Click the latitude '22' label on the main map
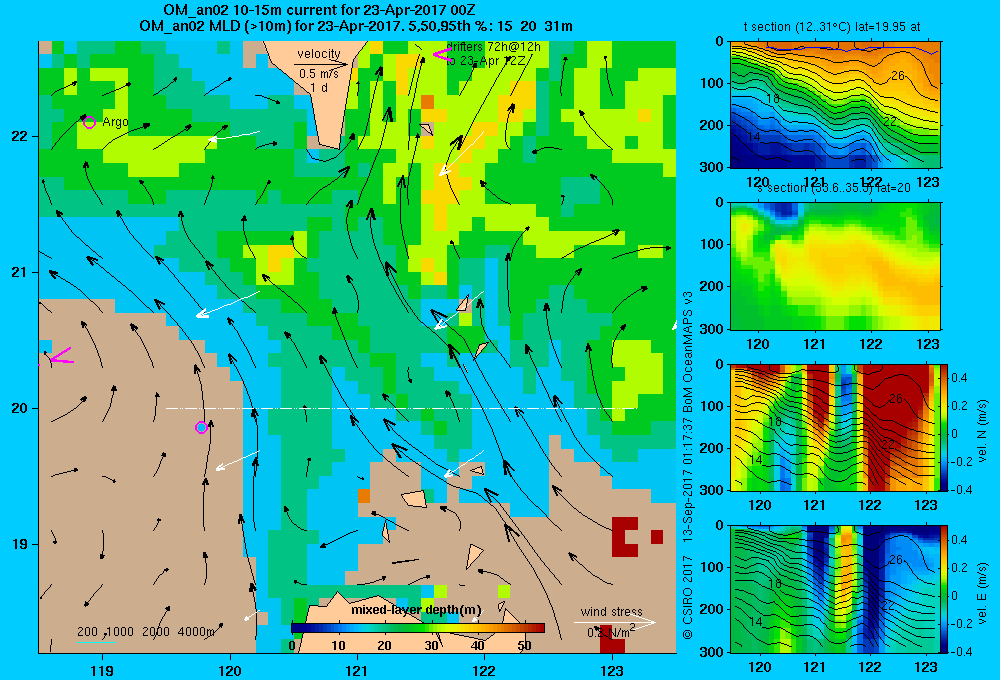This screenshot has width=1000, height=680. (19, 137)
